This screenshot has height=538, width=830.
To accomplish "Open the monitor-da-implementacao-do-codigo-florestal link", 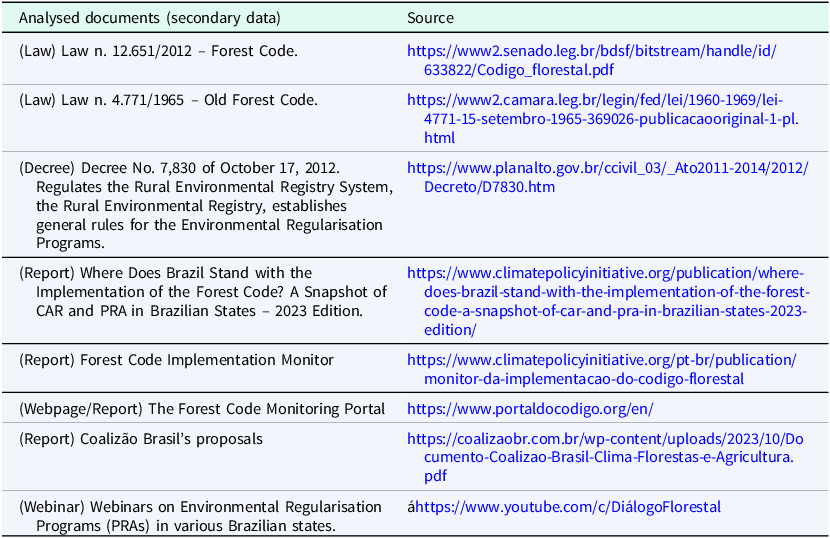I will tap(602, 369).
